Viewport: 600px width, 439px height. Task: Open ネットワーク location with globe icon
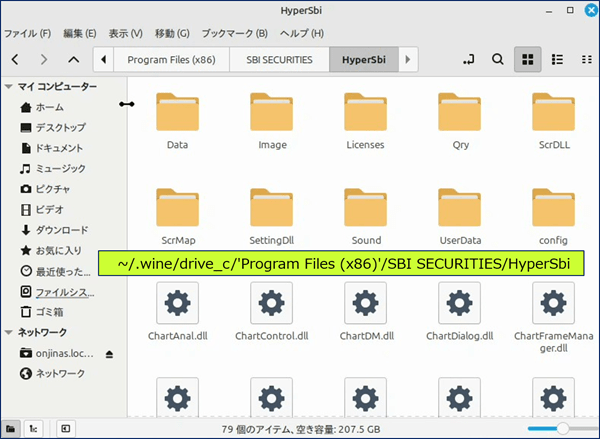point(52,373)
